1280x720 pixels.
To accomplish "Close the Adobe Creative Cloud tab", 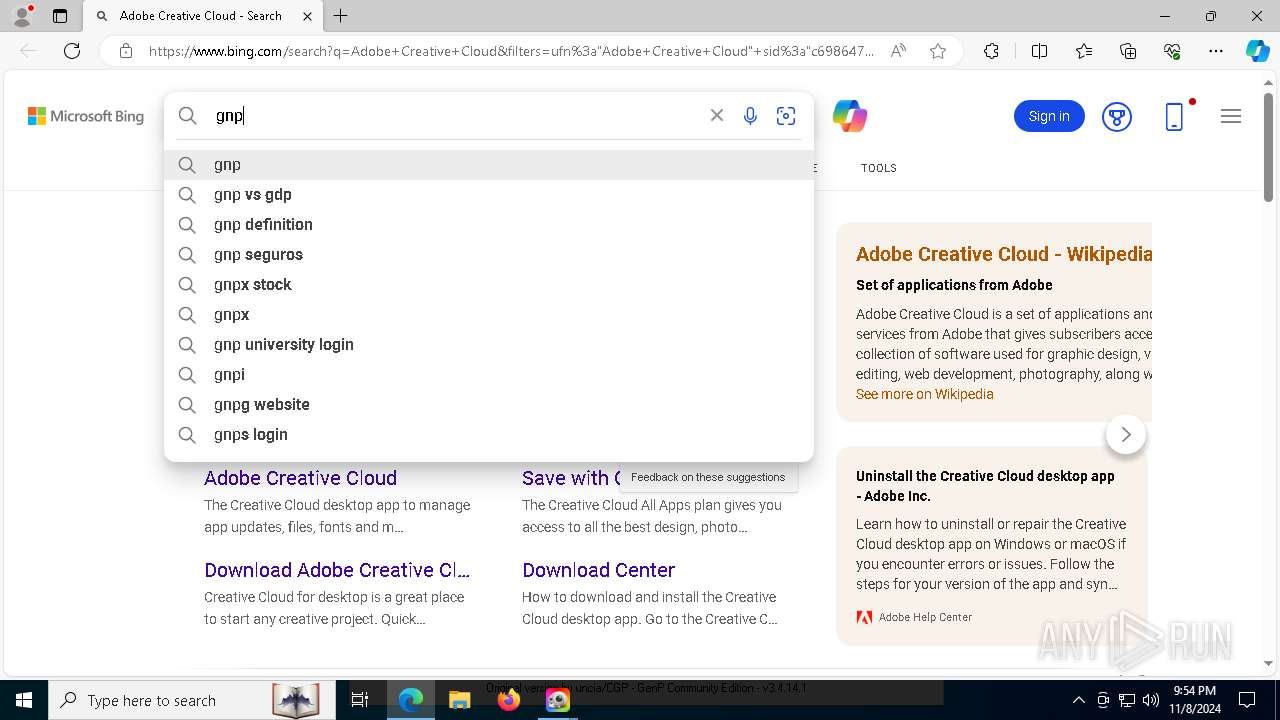I will [307, 16].
